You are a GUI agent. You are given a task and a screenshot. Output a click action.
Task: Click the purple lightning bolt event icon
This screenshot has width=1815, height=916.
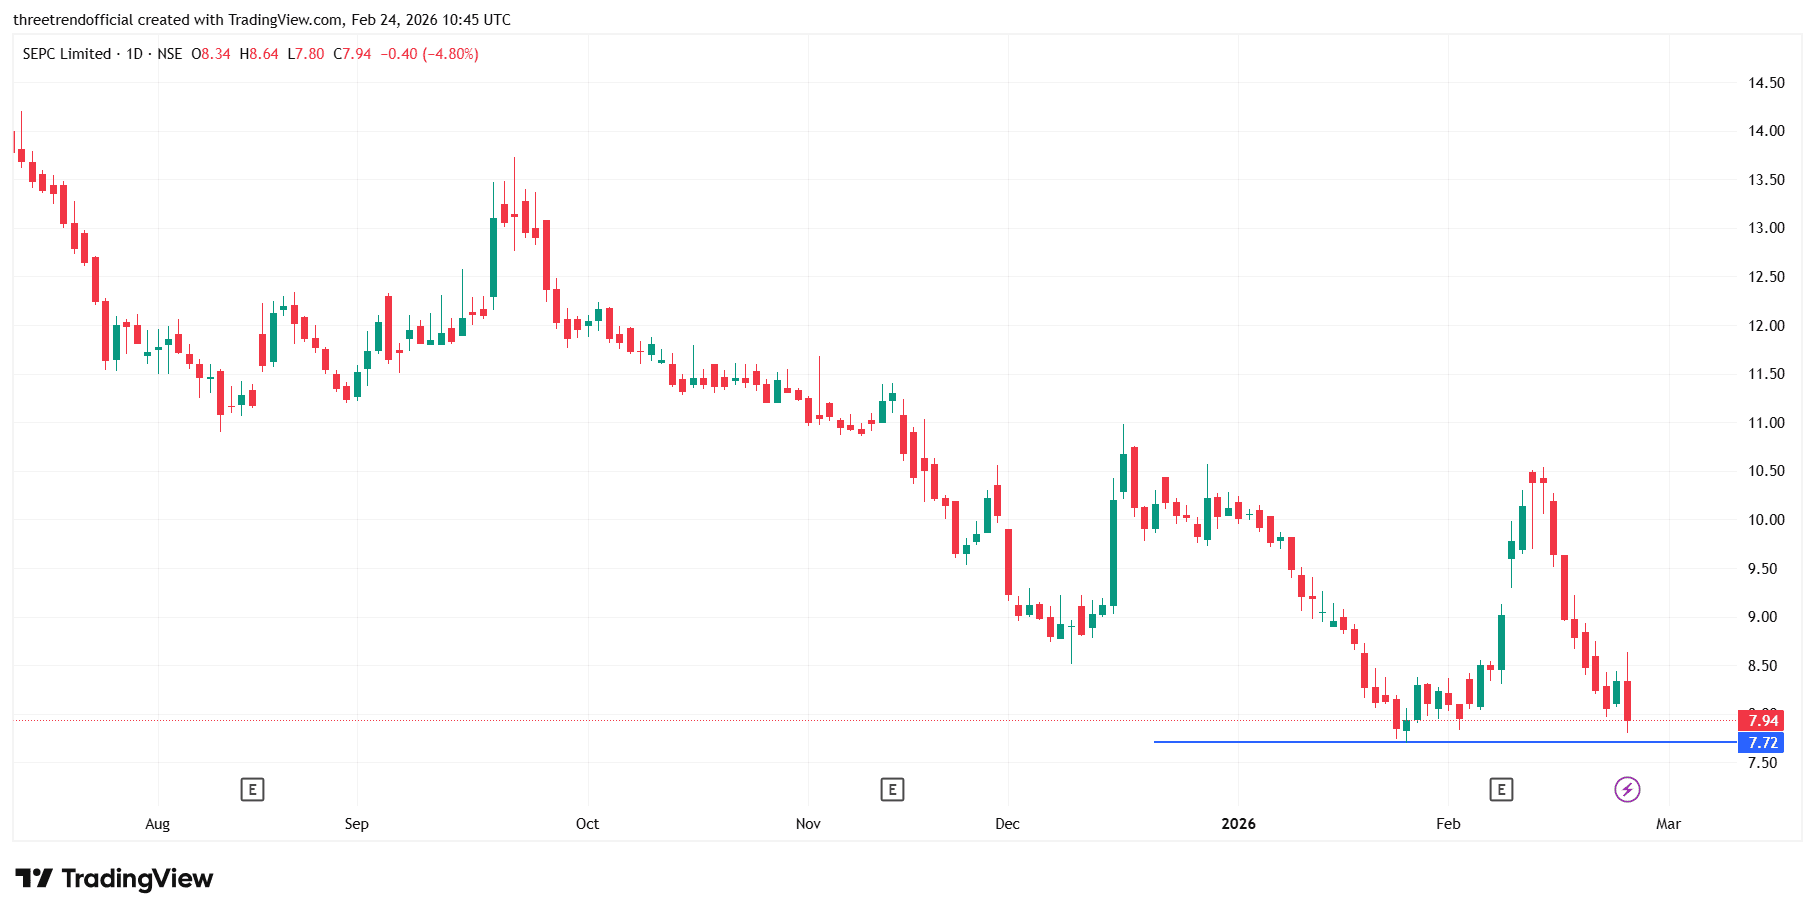pos(1627,790)
